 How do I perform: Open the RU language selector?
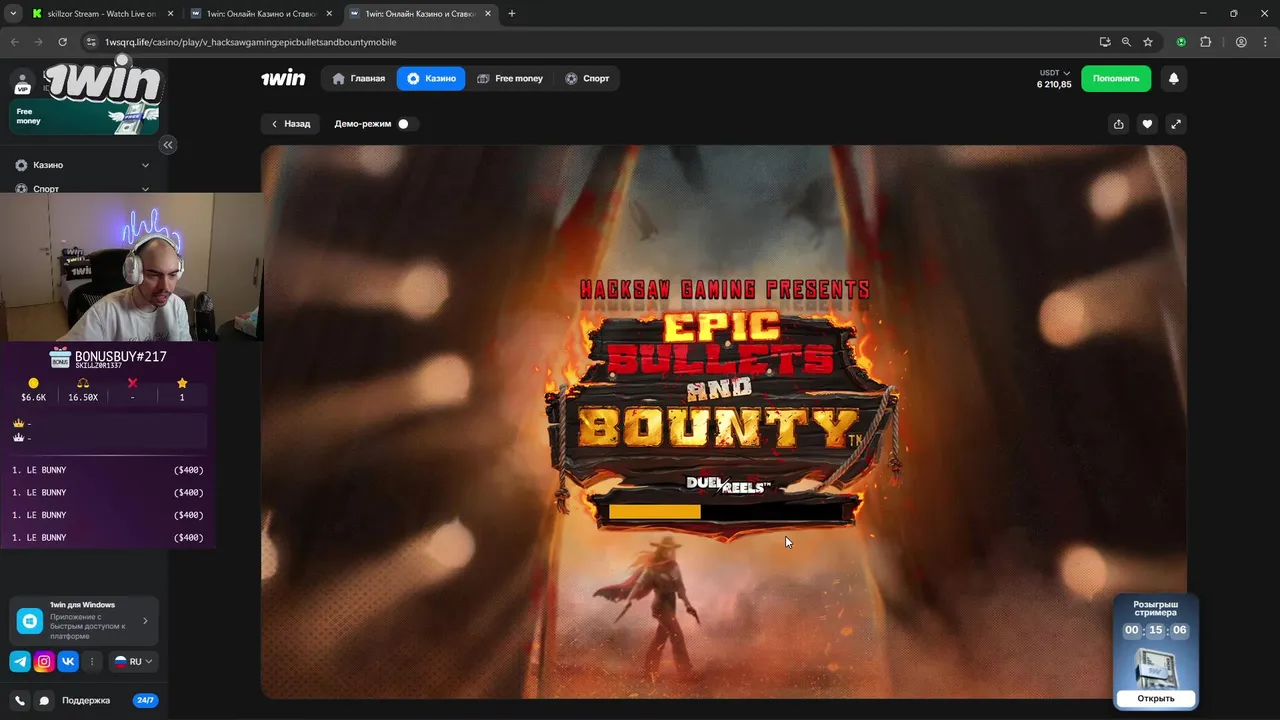134,661
